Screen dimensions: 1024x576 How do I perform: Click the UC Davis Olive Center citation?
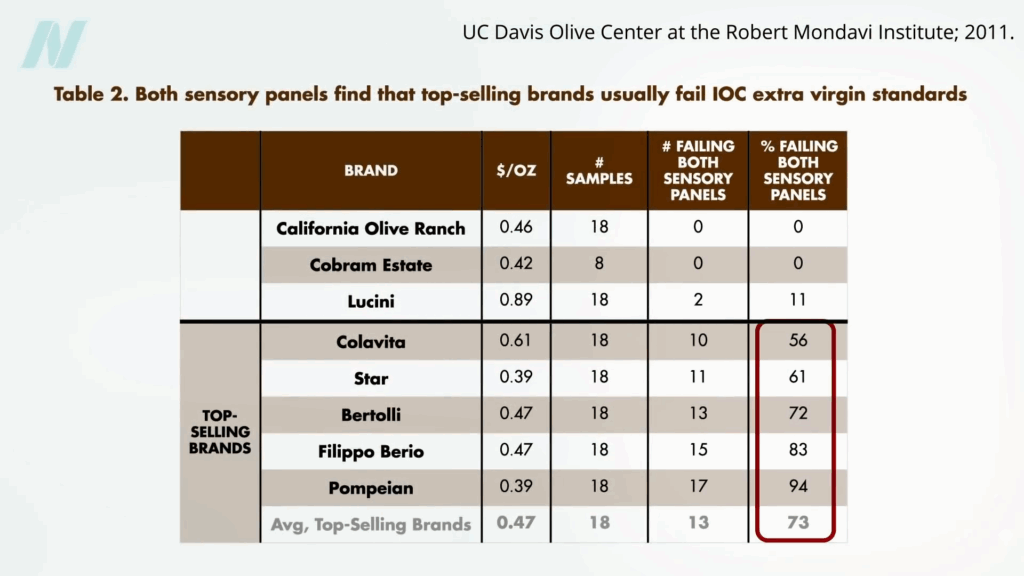tap(738, 32)
